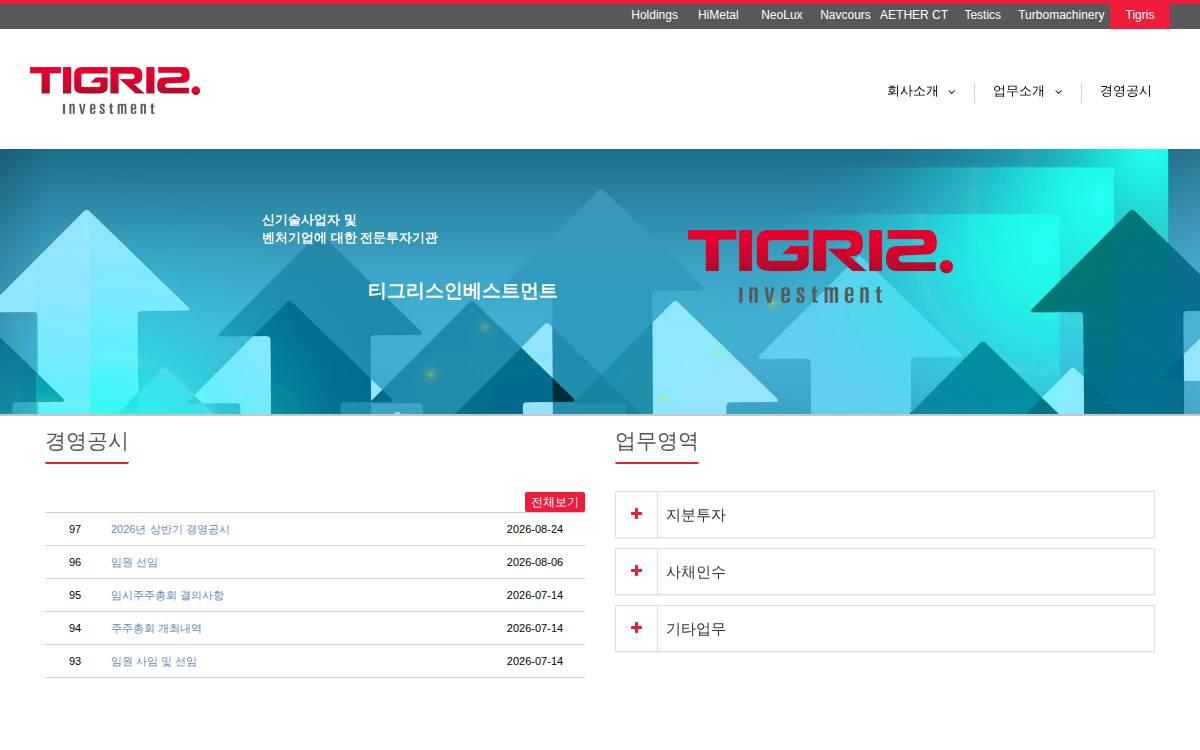Viewport: 1200px width, 750px height.
Task: Open the Navcours link
Action: tap(845, 15)
